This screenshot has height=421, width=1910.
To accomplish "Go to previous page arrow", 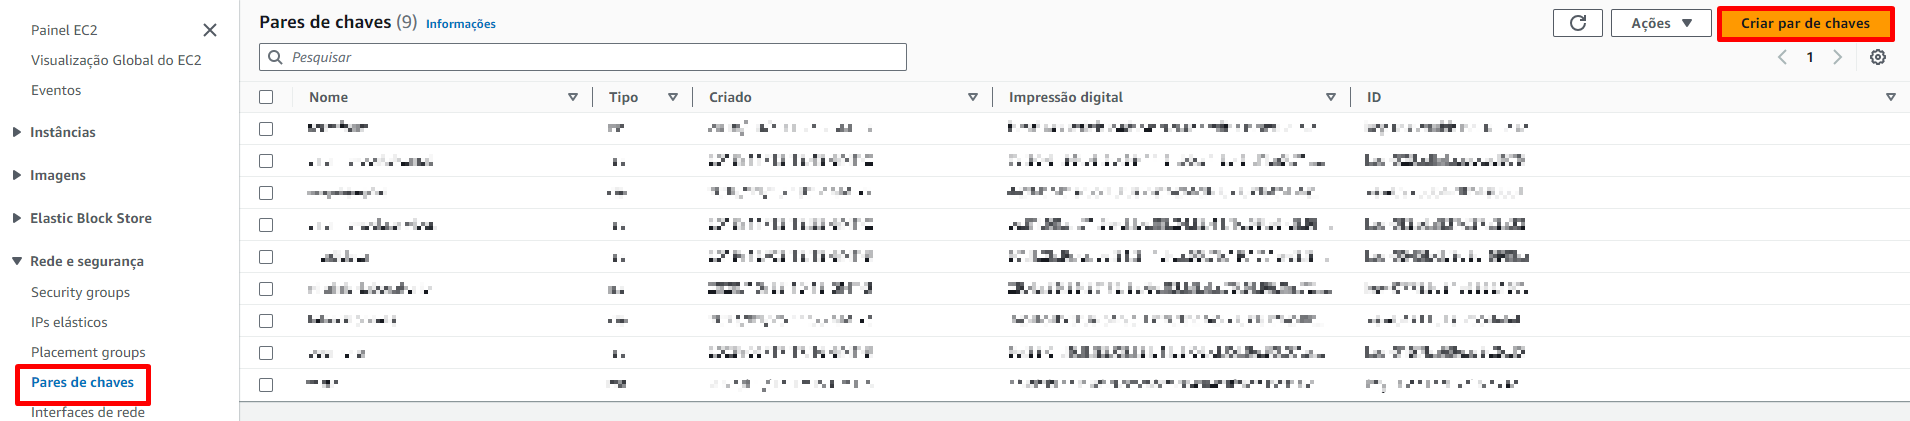I will pos(1782,57).
